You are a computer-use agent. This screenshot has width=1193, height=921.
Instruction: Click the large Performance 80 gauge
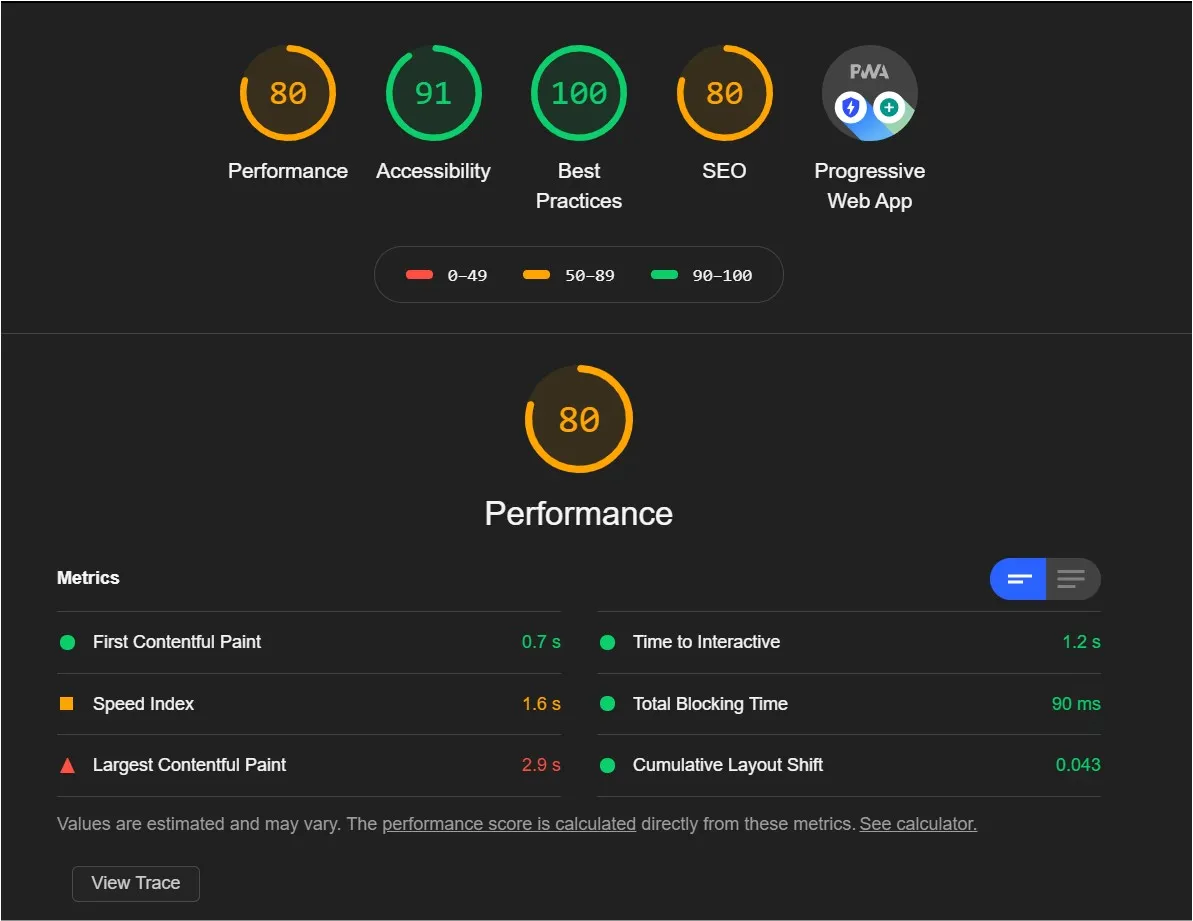579,419
